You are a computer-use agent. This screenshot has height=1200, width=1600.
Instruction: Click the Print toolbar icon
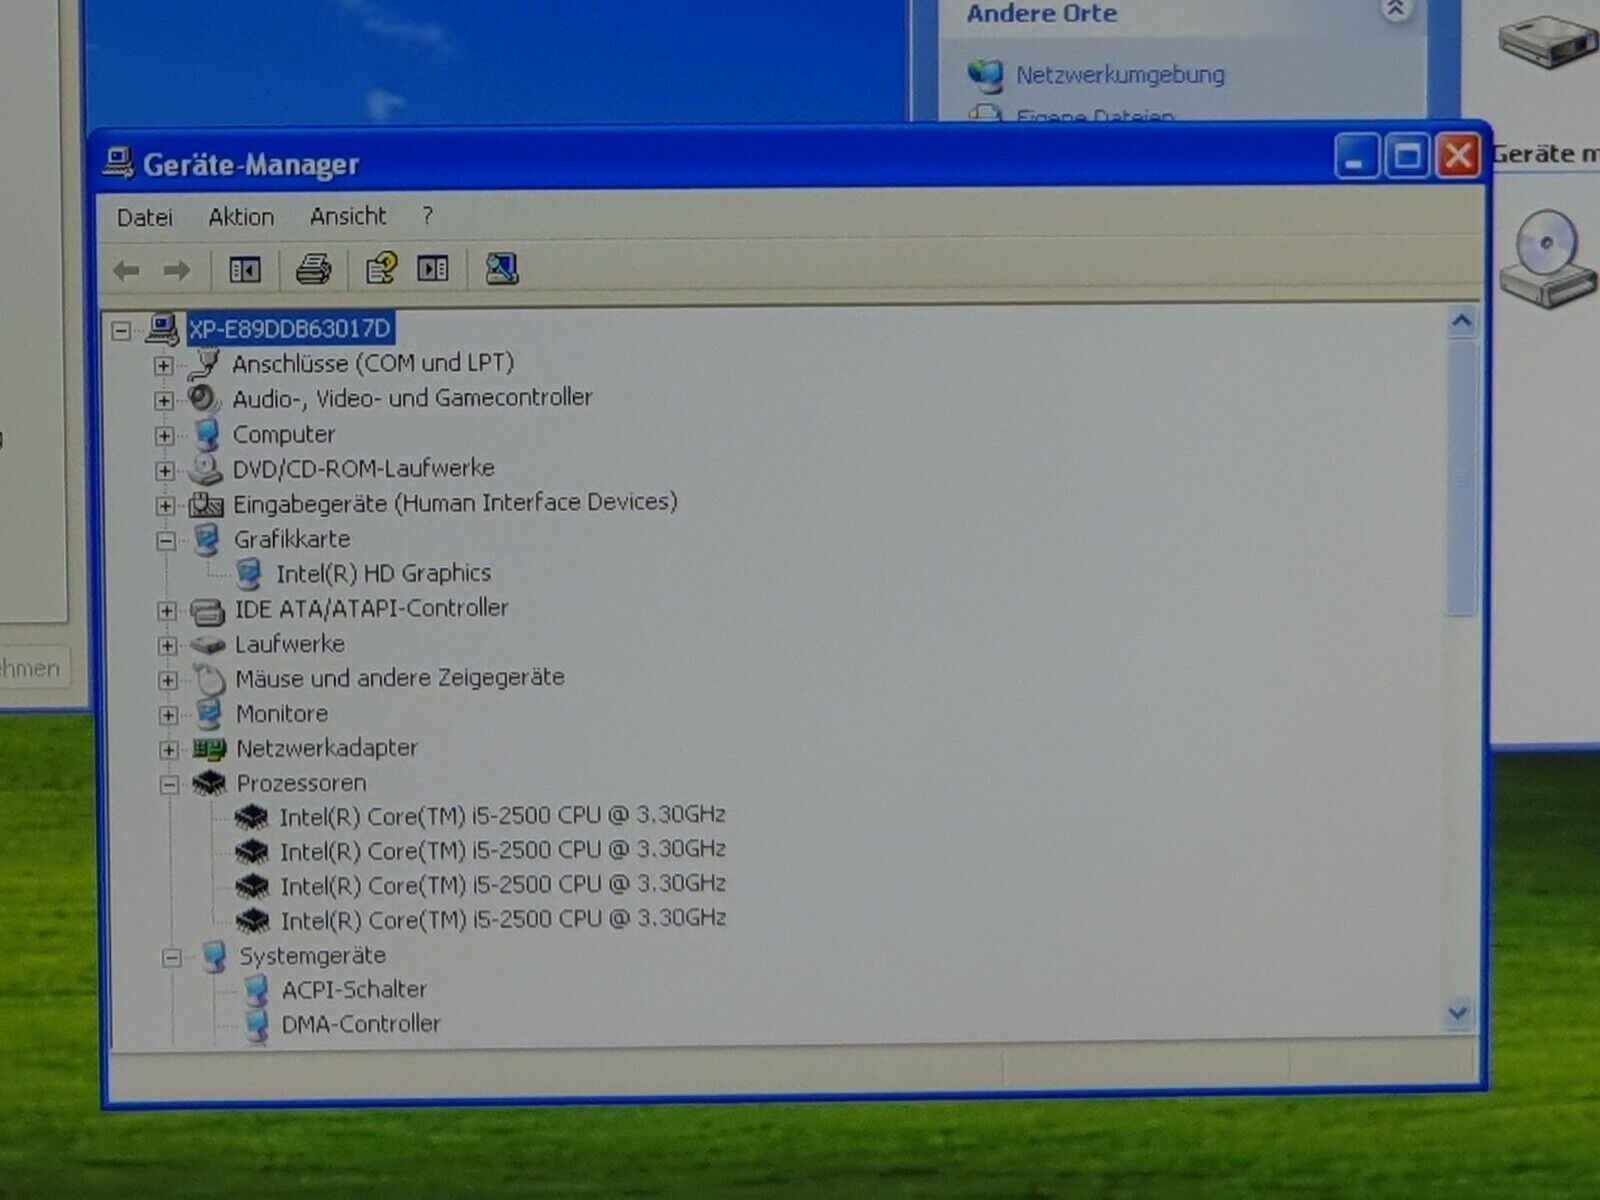click(313, 269)
